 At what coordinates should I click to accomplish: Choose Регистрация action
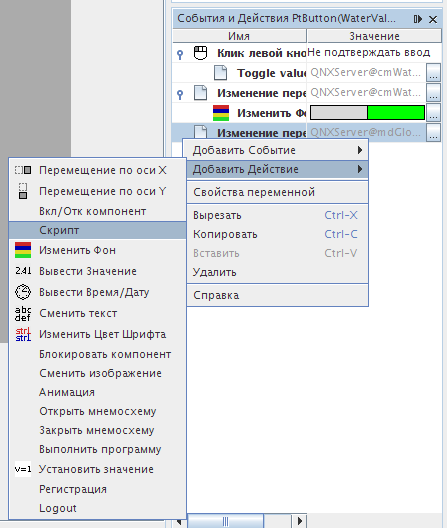(x=98, y=489)
